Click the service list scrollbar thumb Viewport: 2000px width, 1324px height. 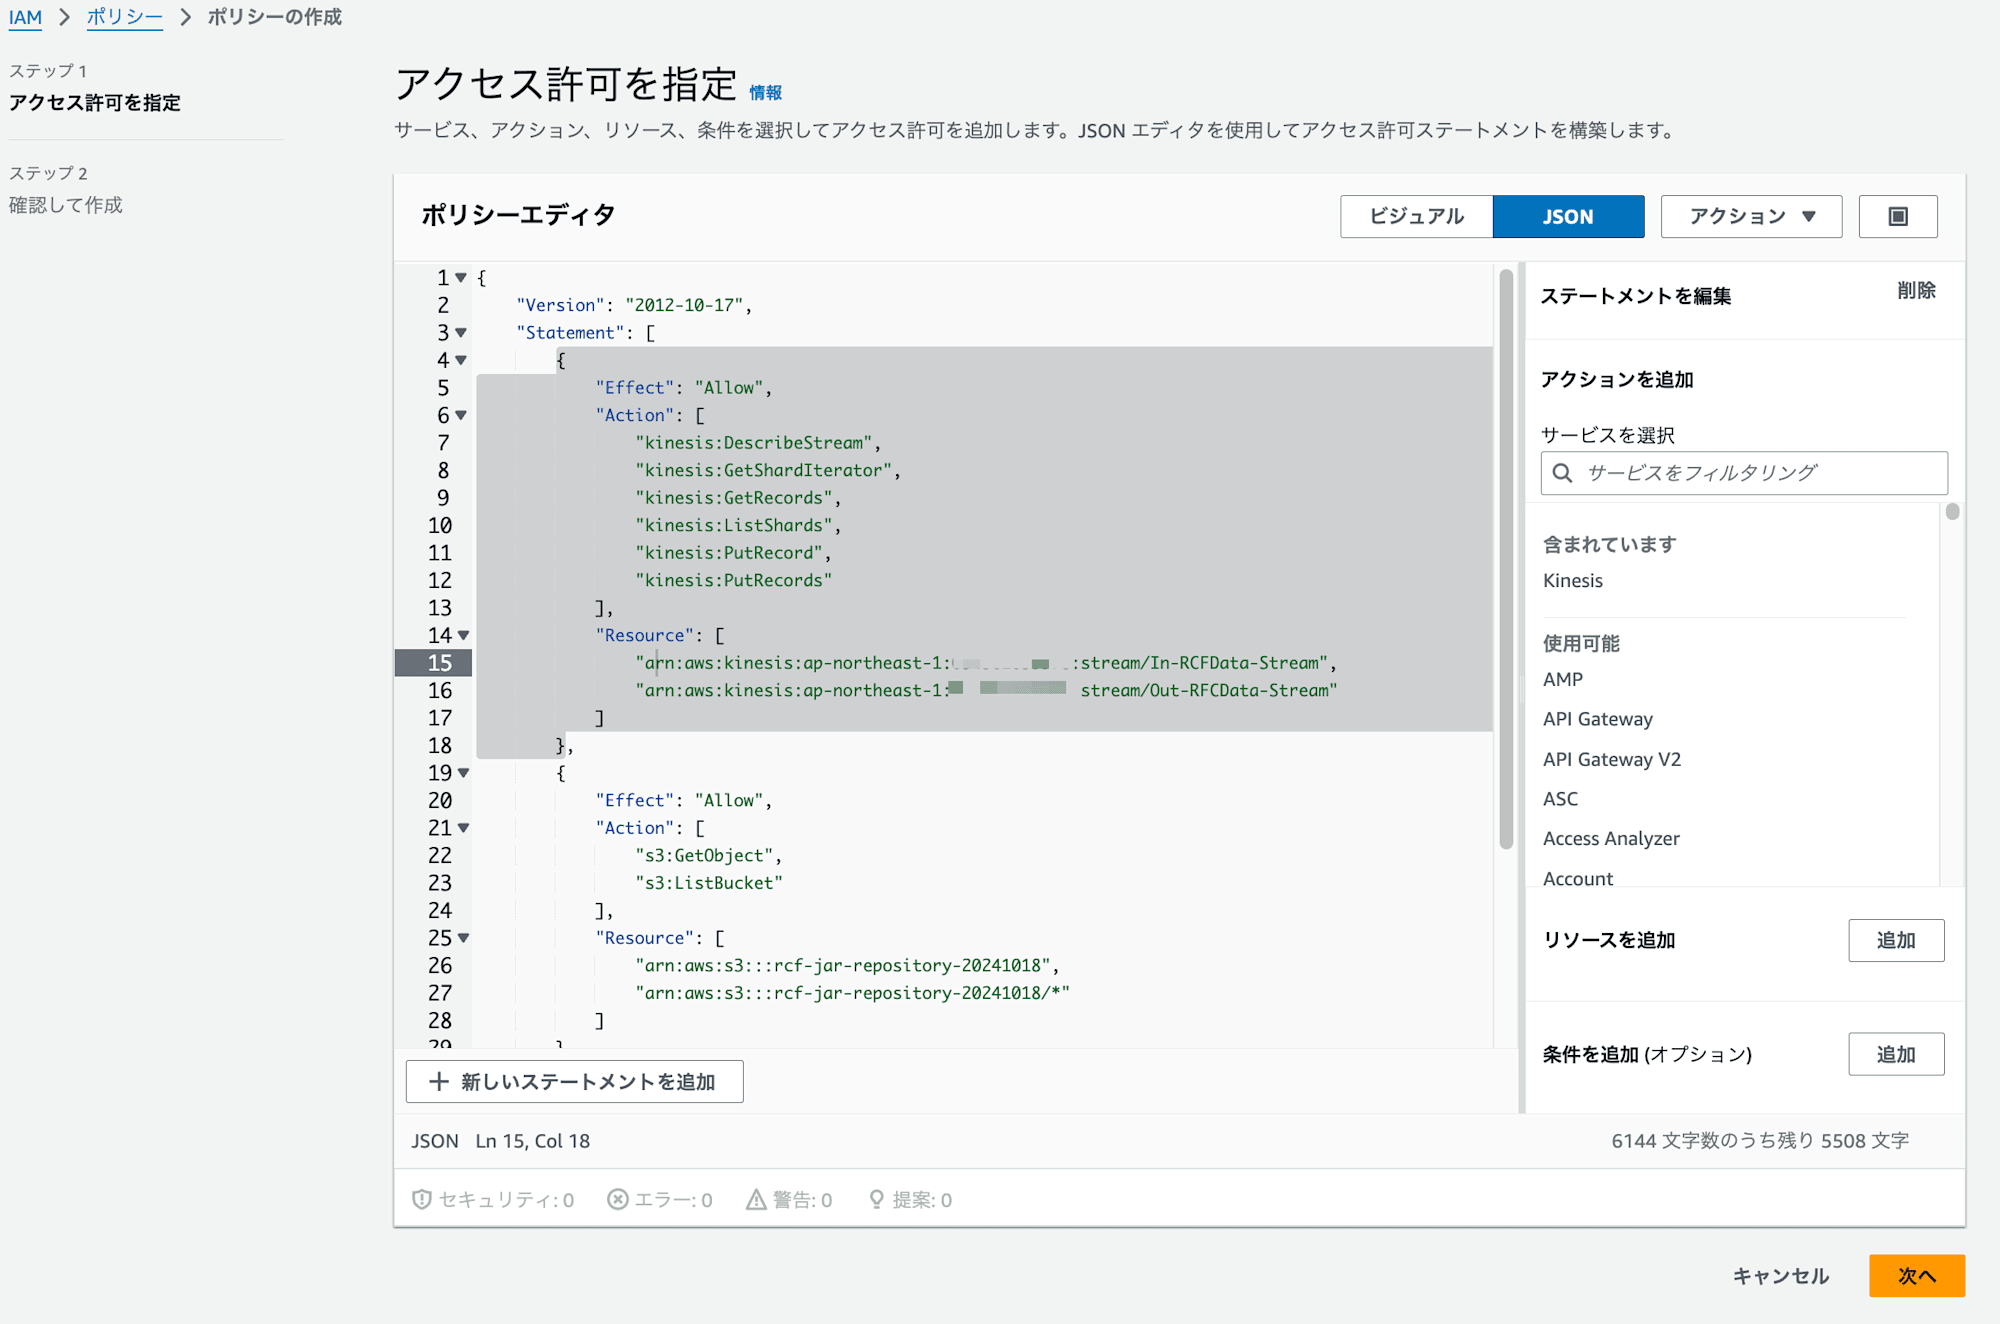point(1952,512)
